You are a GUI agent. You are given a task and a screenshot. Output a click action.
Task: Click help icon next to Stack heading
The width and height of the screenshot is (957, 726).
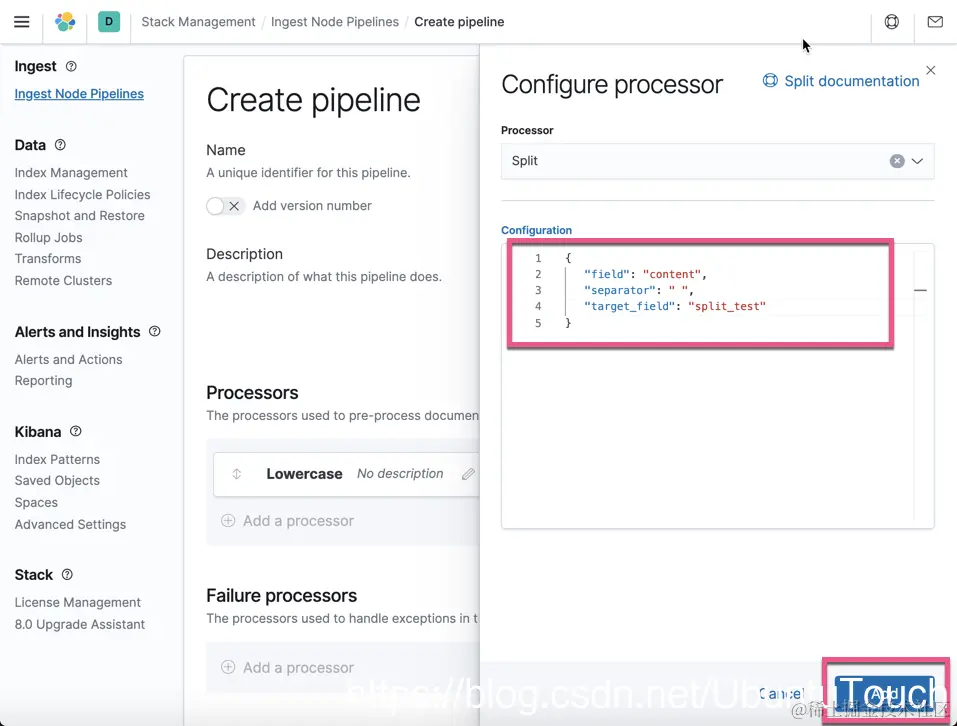tap(67, 574)
